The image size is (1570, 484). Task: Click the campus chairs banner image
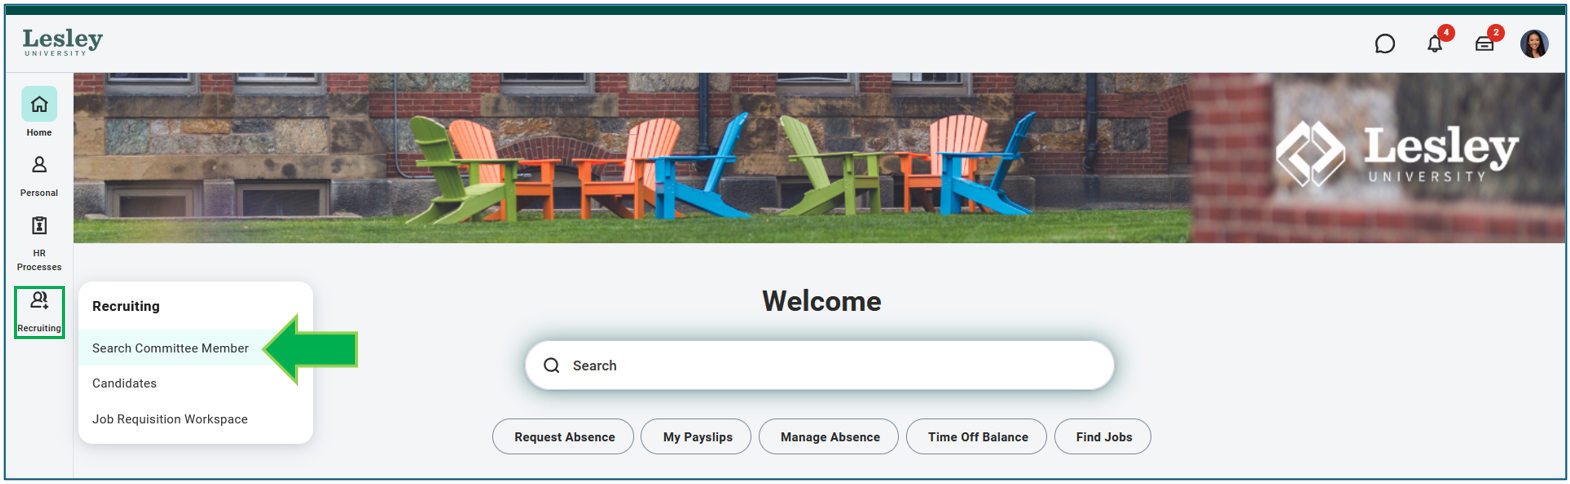(820, 158)
